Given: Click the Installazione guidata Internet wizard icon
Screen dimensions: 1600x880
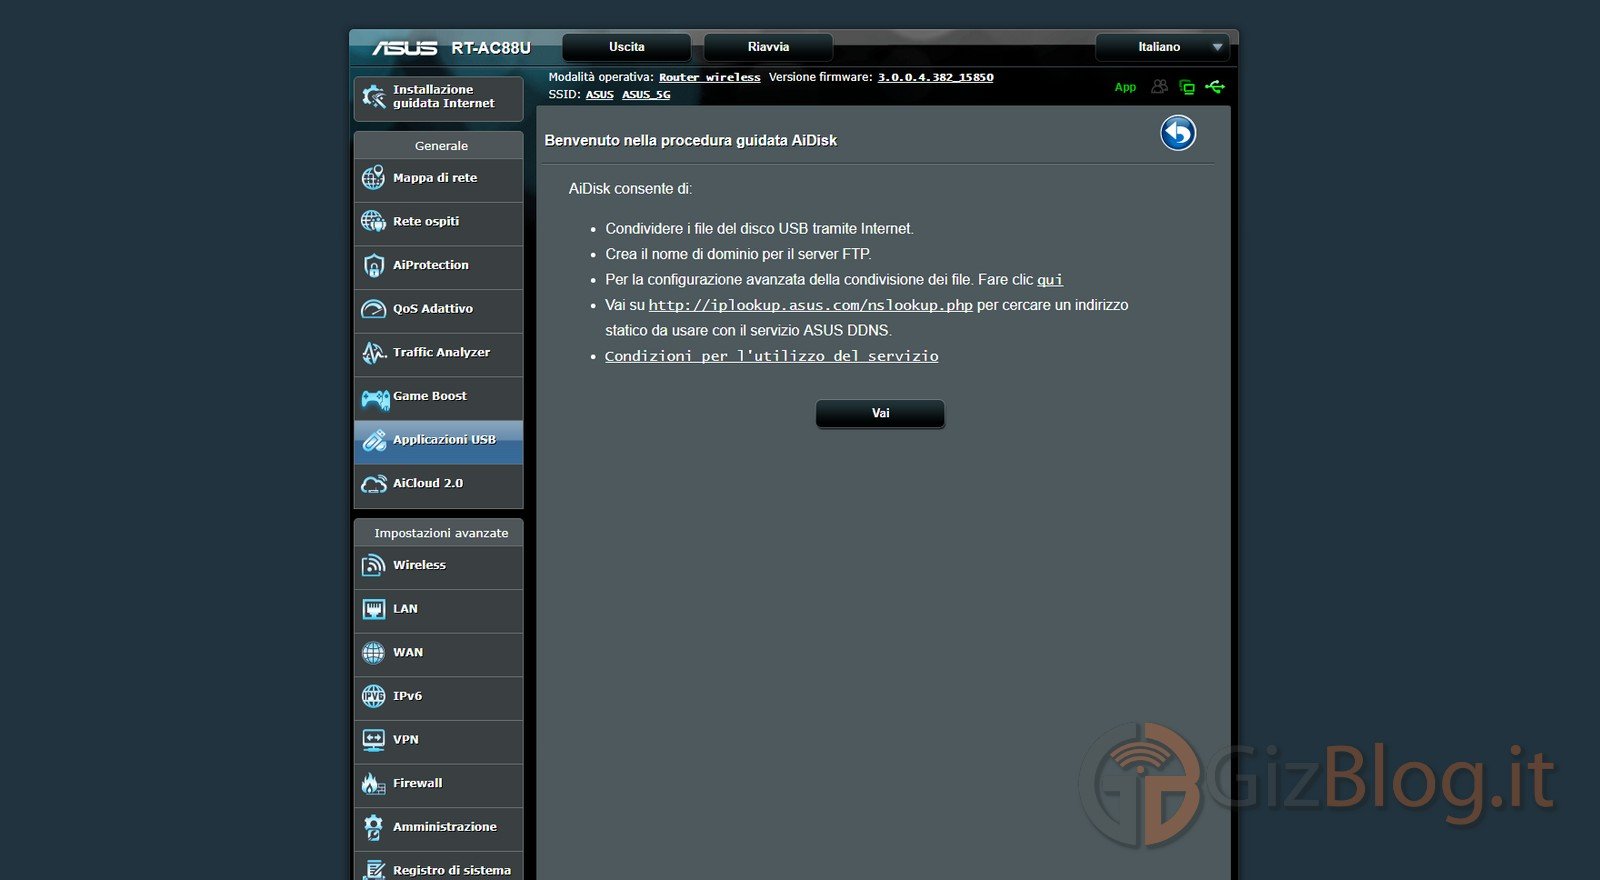Looking at the screenshot, I should pyautogui.click(x=374, y=97).
